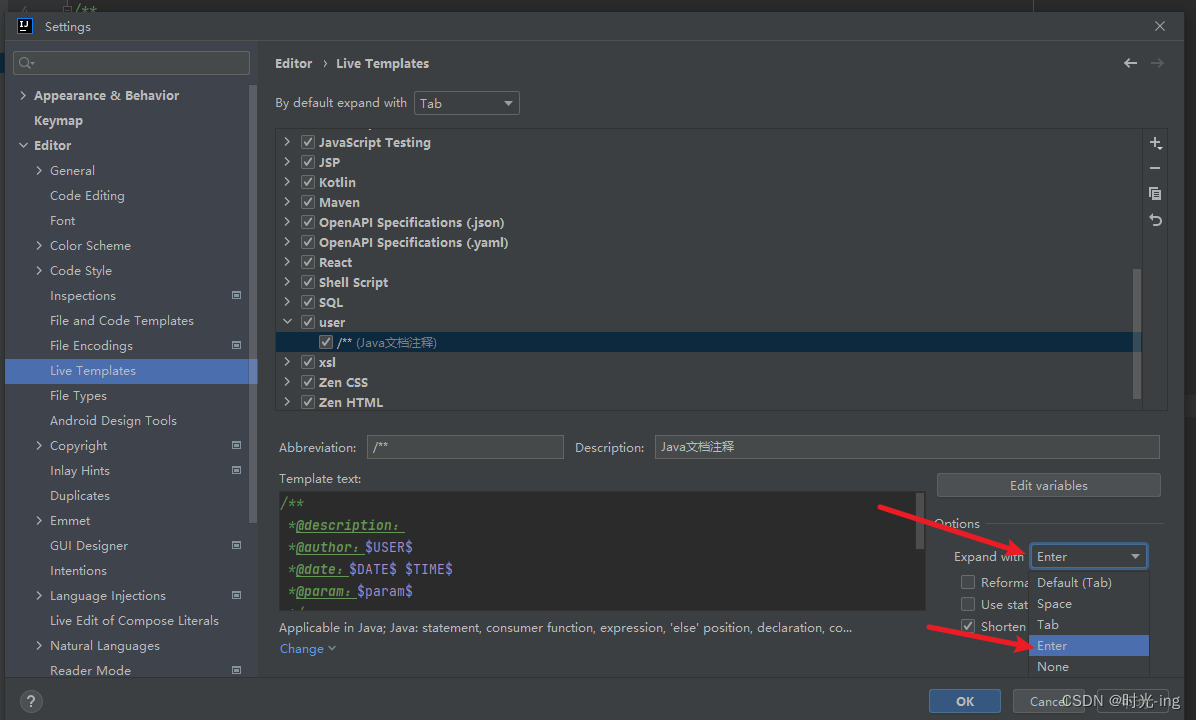1196x720 pixels.
Task: Disable the /** Java doc template checkbox
Action: point(326,342)
